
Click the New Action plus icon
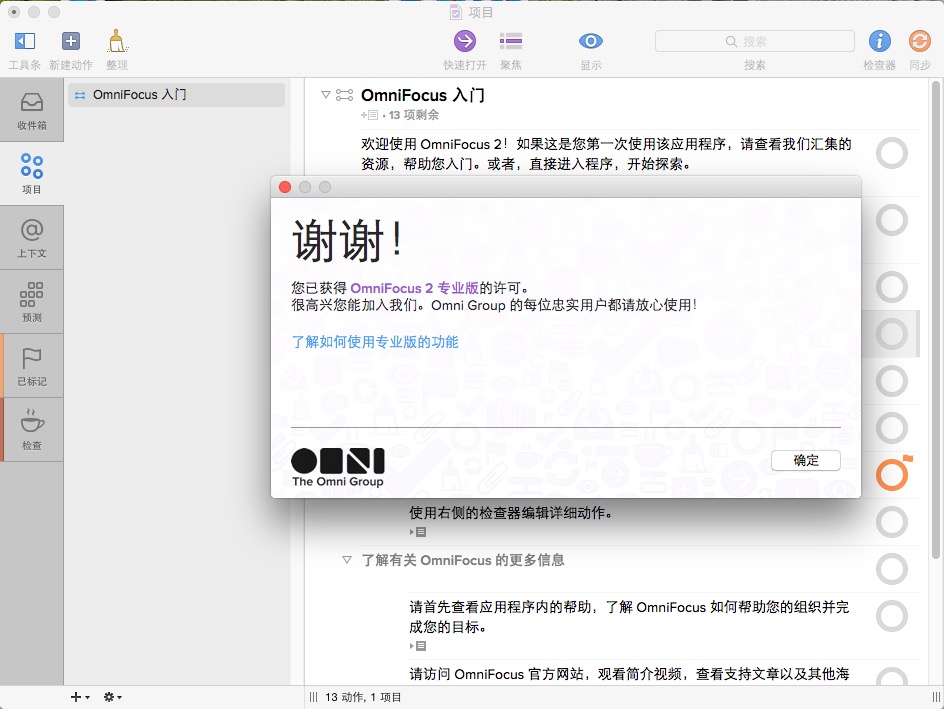[x=71, y=41]
